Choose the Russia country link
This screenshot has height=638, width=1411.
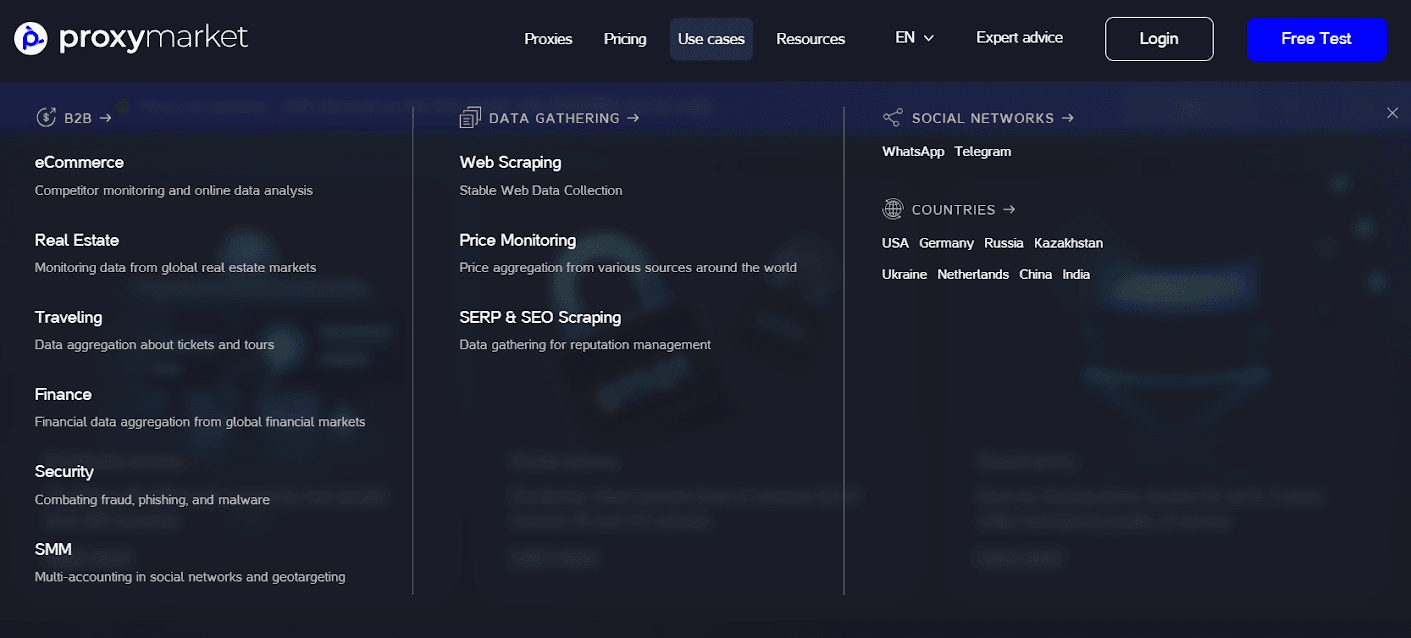click(x=1004, y=243)
